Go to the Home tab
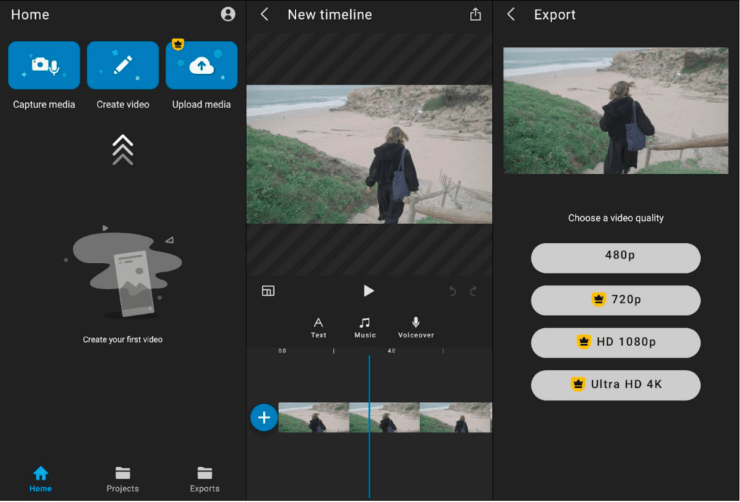Image resolution: width=740 pixels, height=502 pixels. (40, 478)
